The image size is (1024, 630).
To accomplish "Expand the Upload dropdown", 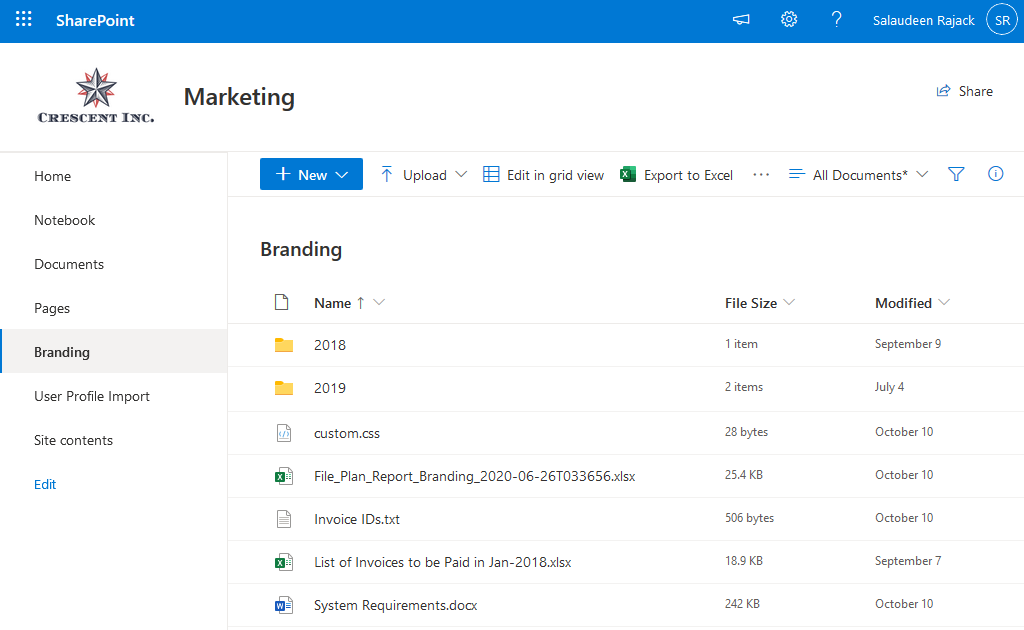I will coord(460,174).
